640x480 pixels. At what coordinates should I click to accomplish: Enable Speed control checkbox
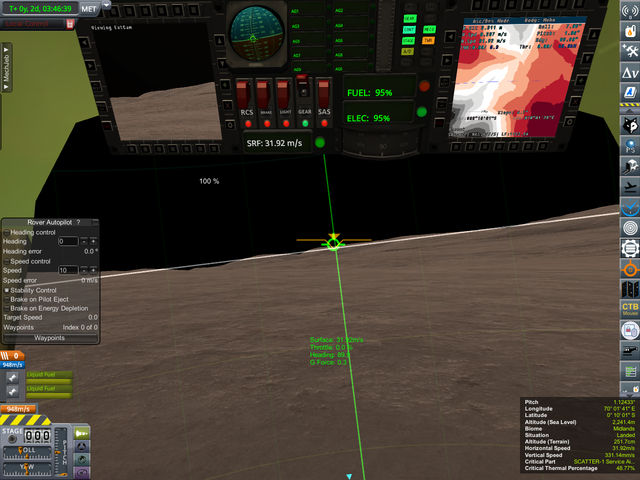7,262
